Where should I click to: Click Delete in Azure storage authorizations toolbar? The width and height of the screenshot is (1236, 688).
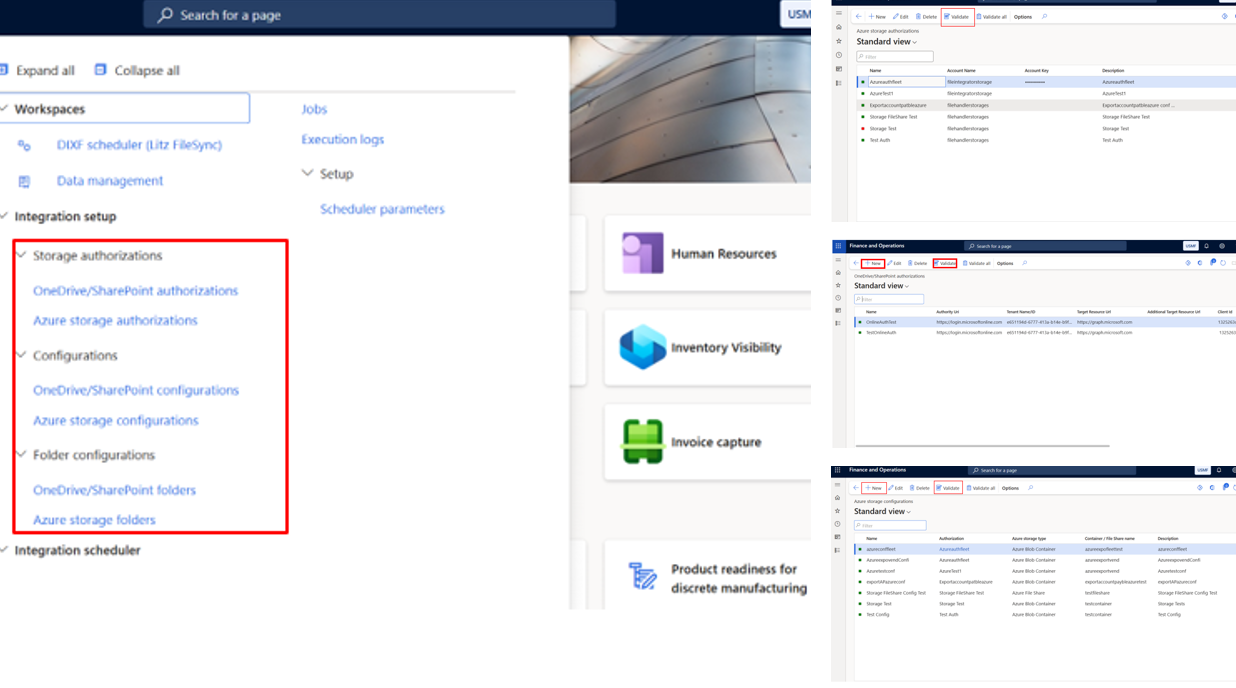coord(927,17)
